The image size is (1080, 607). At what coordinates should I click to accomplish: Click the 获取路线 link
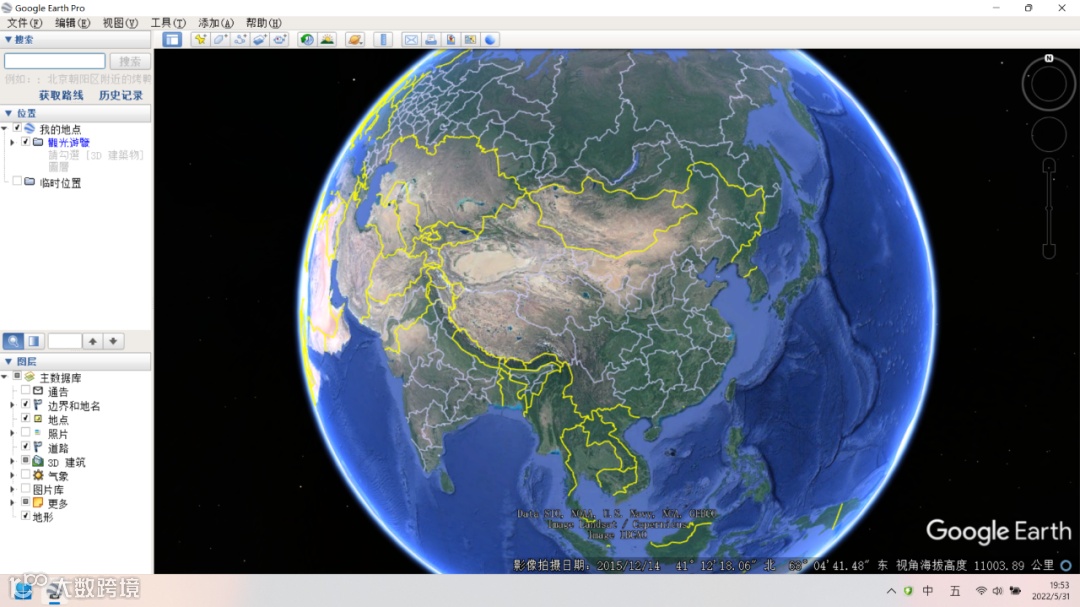pos(61,95)
